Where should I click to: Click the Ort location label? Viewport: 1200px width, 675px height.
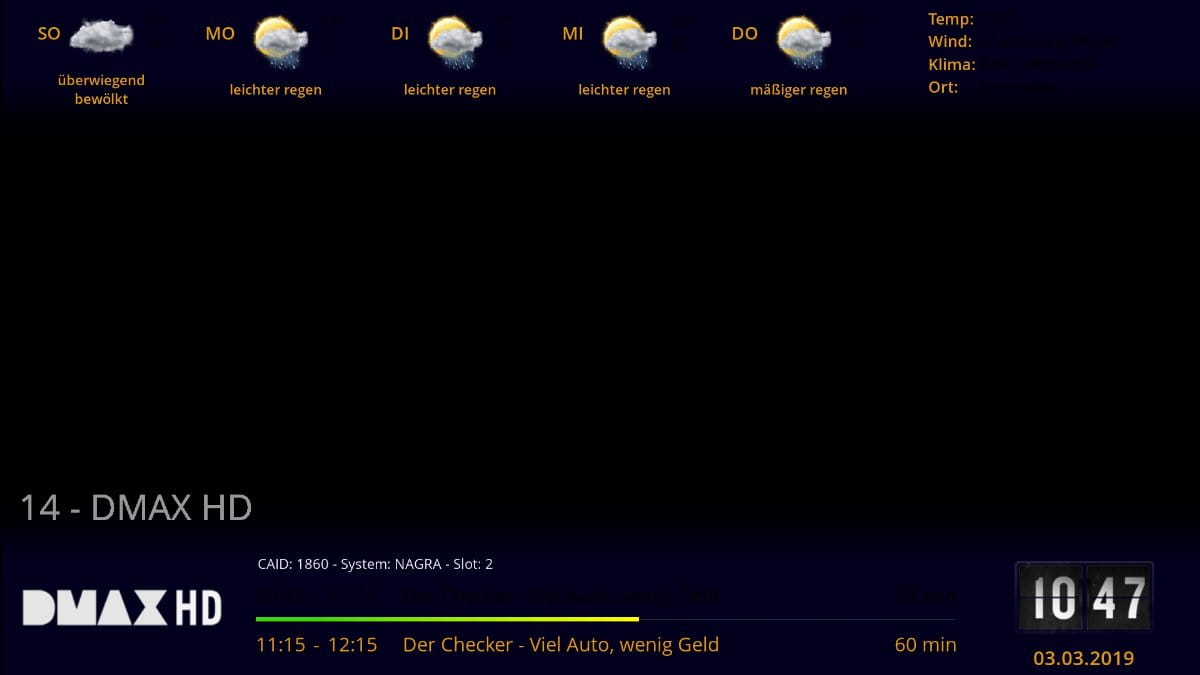(x=943, y=87)
